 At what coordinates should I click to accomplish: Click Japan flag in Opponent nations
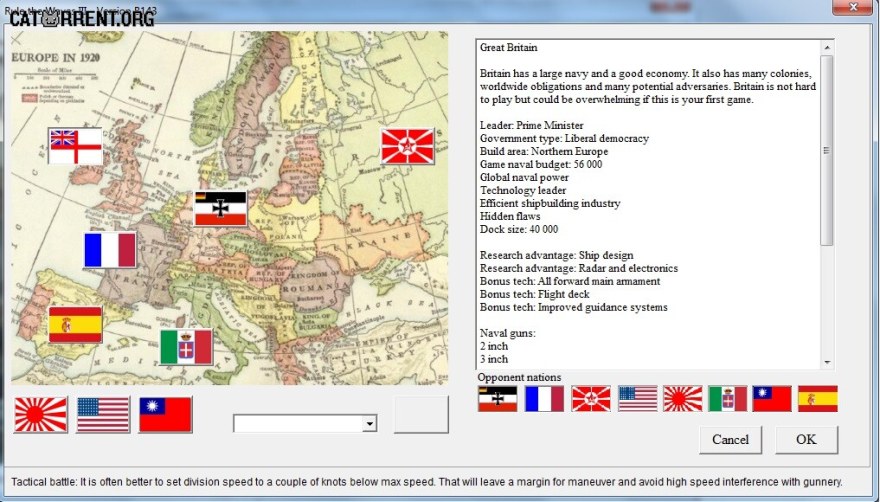point(682,399)
